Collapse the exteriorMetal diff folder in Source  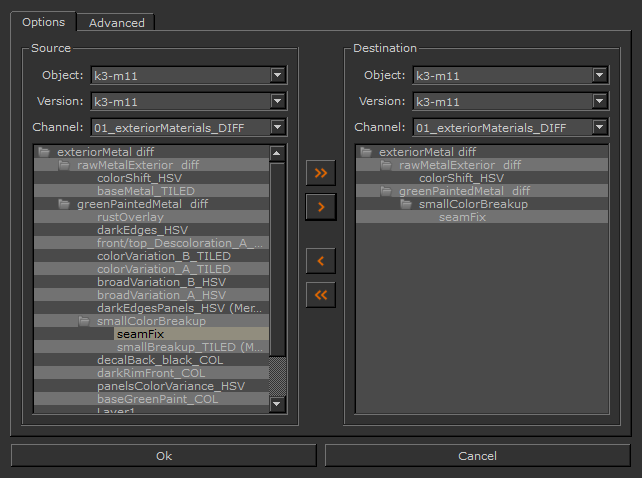(43, 152)
